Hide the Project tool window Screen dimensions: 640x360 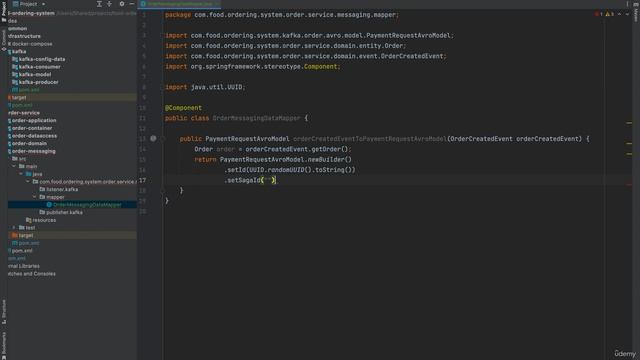(132, 4)
